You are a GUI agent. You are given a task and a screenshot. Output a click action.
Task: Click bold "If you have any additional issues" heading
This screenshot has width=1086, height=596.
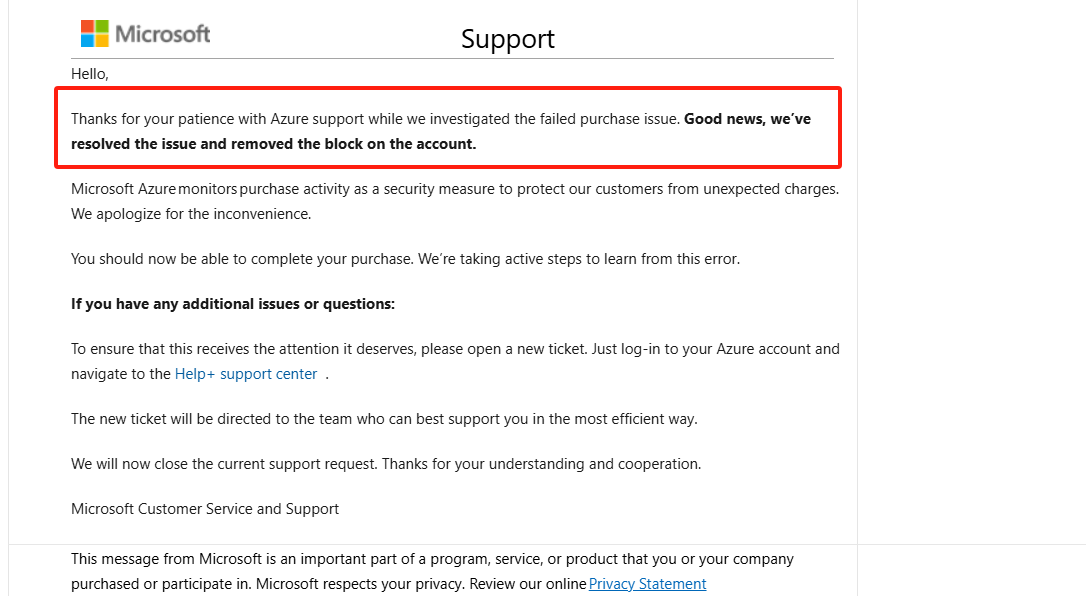click(233, 304)
